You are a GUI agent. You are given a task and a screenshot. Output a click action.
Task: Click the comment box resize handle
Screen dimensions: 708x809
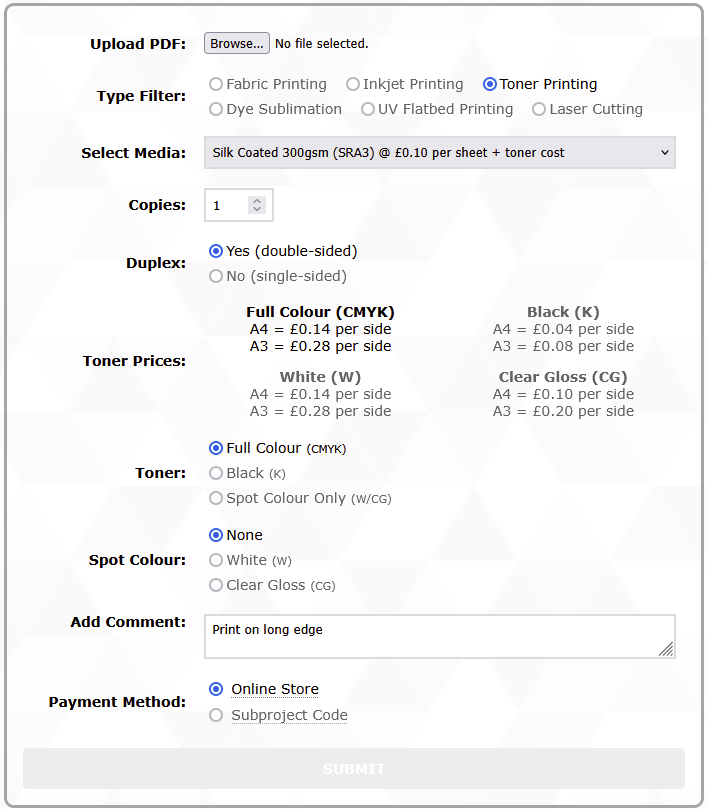coord(667,650)
